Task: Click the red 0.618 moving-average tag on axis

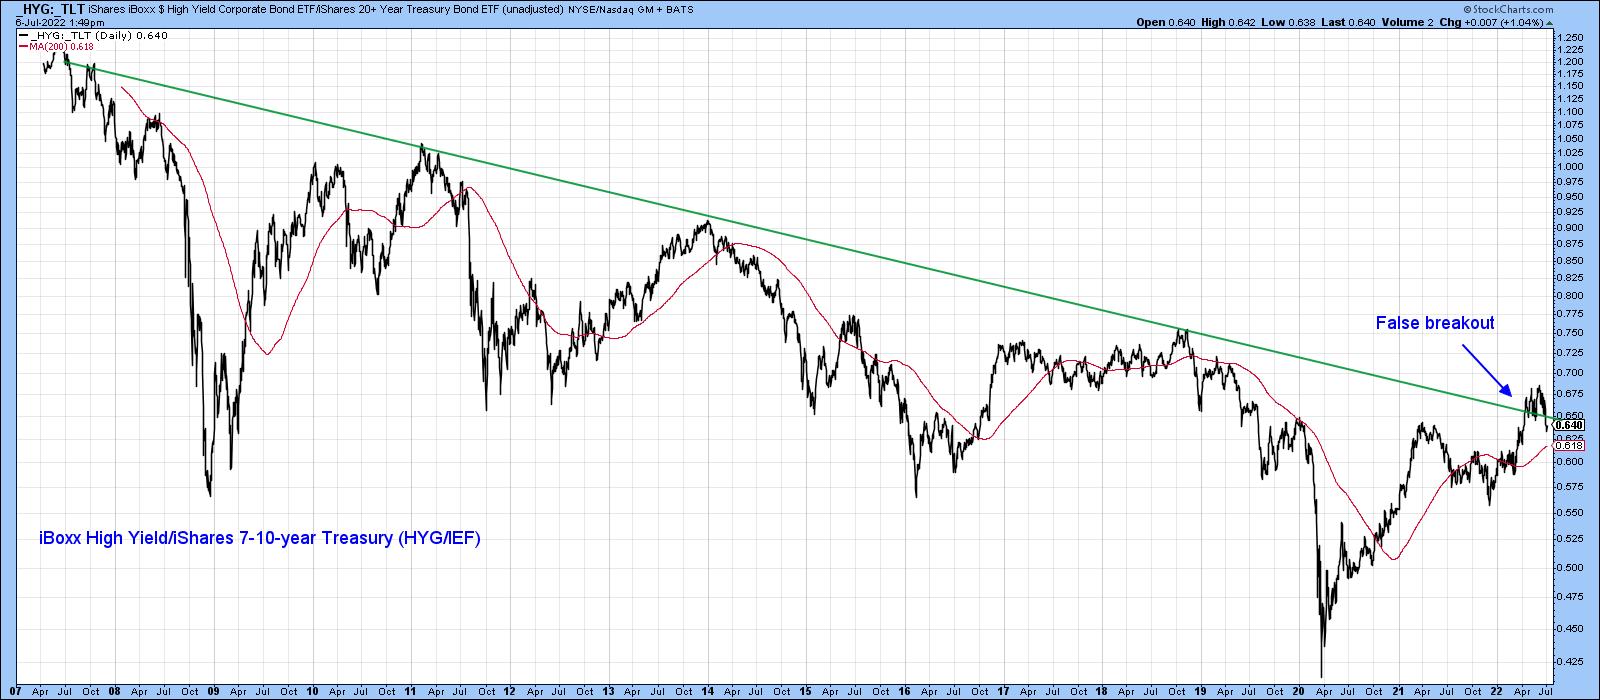Action: (x=1570, y=445)
